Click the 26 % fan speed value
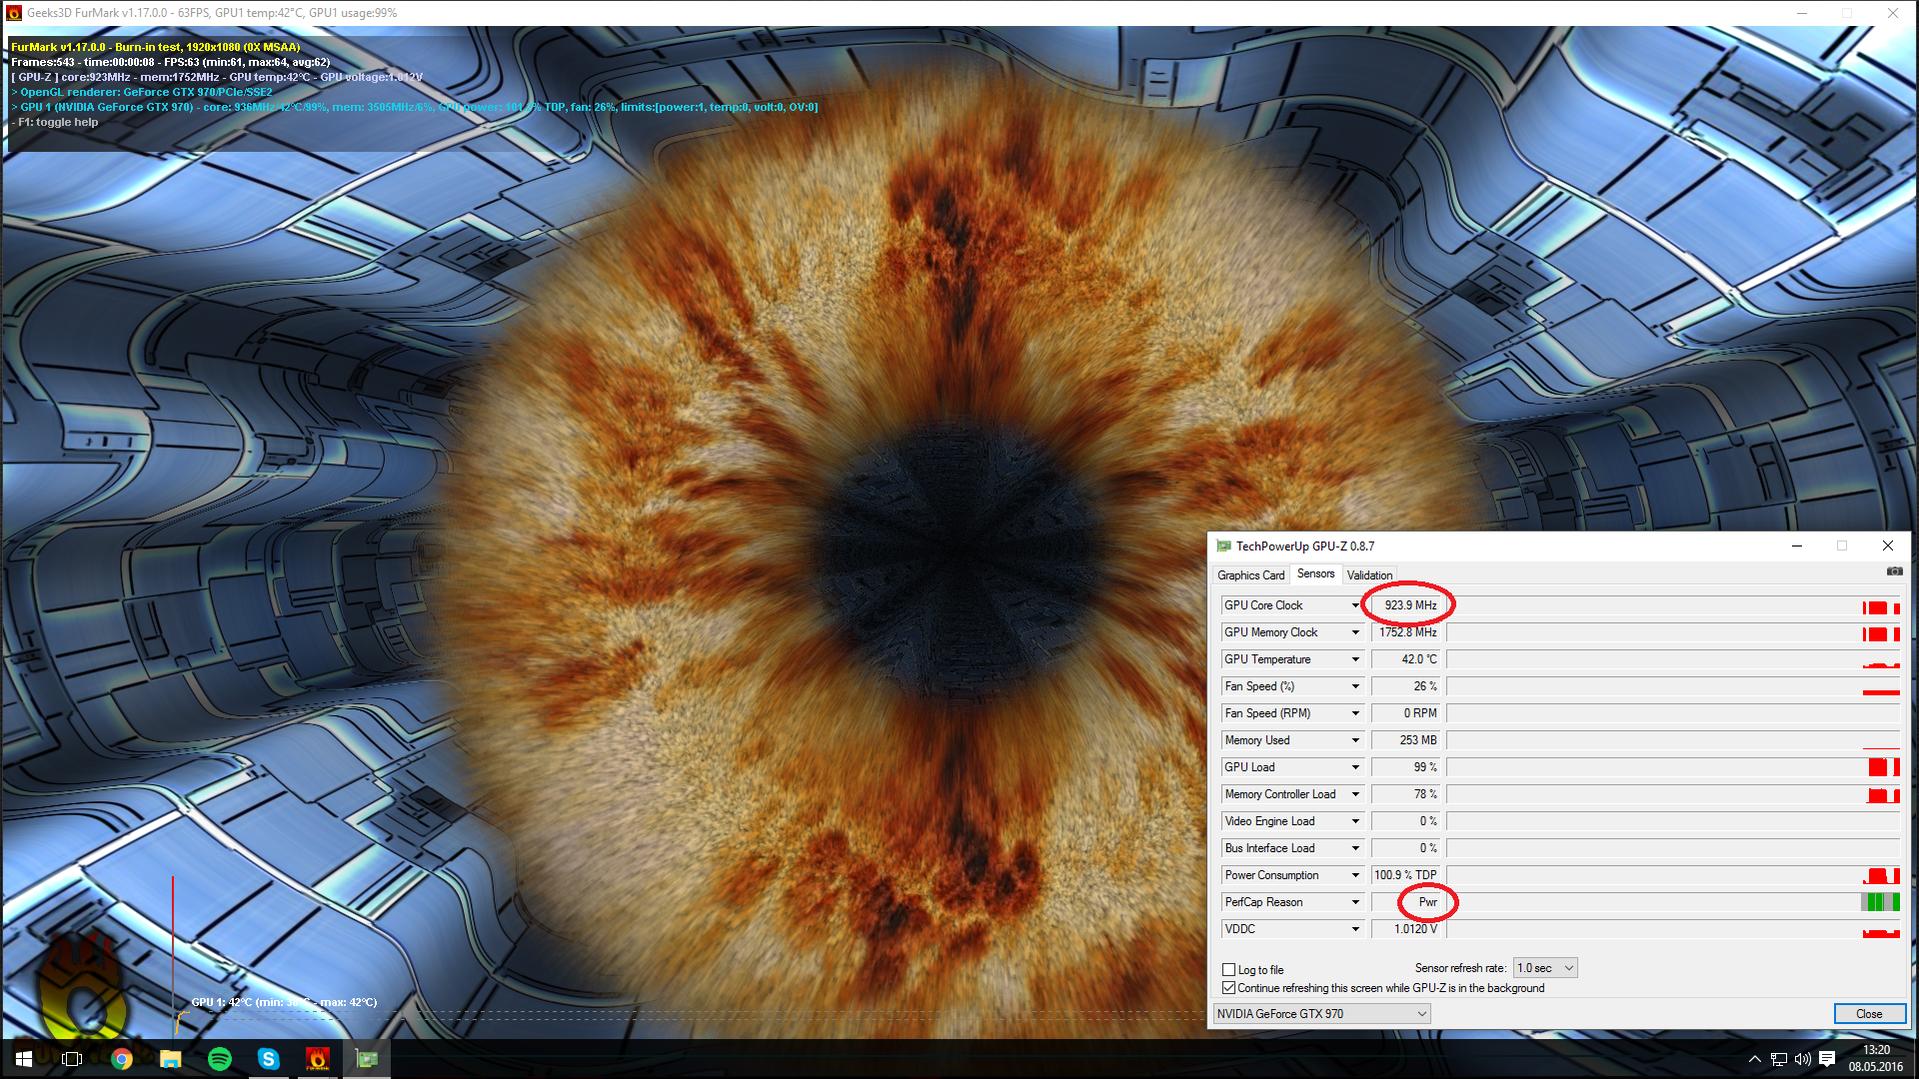 tap(1406, 687)
